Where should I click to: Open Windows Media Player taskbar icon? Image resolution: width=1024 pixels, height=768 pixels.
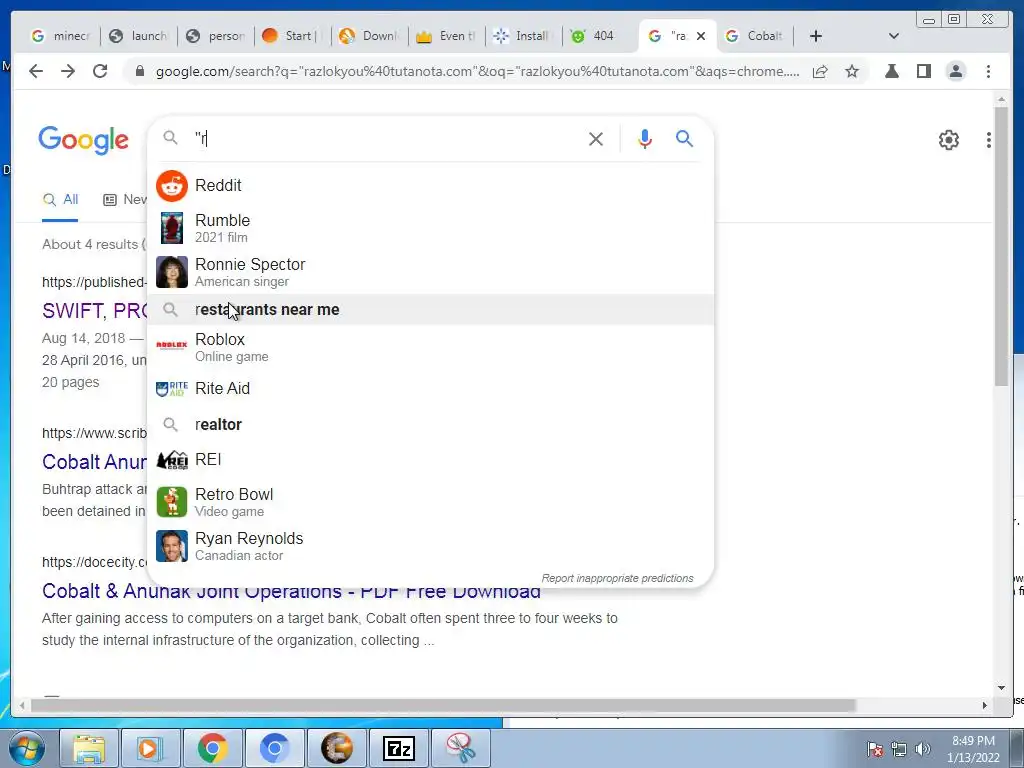[150, 748]
